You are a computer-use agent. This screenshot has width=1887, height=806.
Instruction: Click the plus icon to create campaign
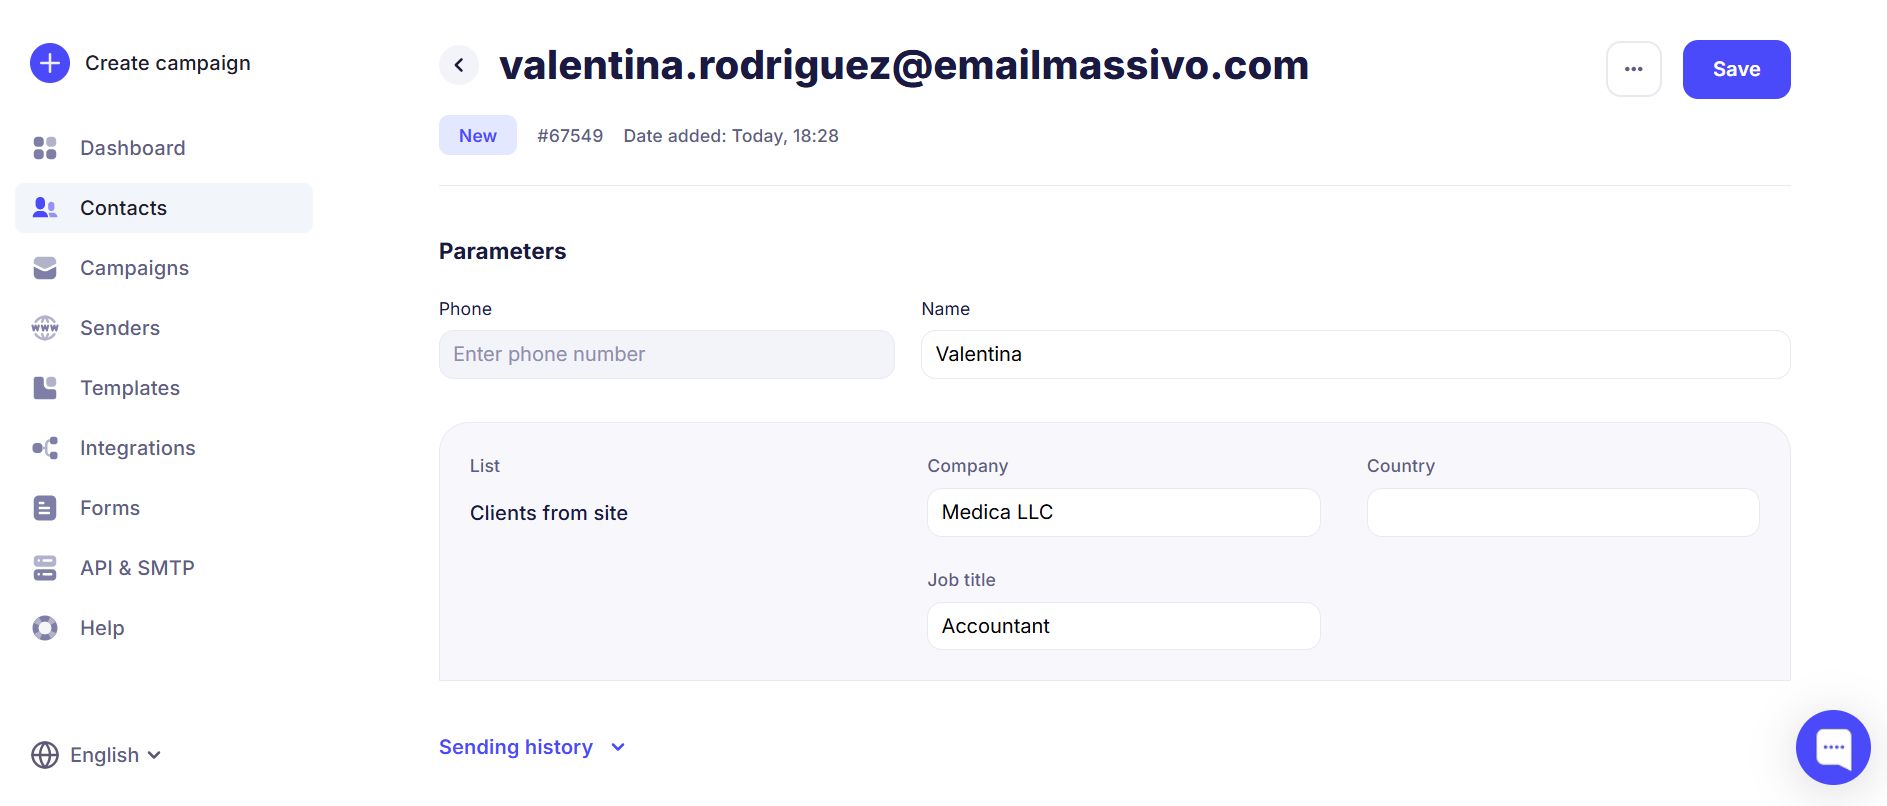click(50, 63)
